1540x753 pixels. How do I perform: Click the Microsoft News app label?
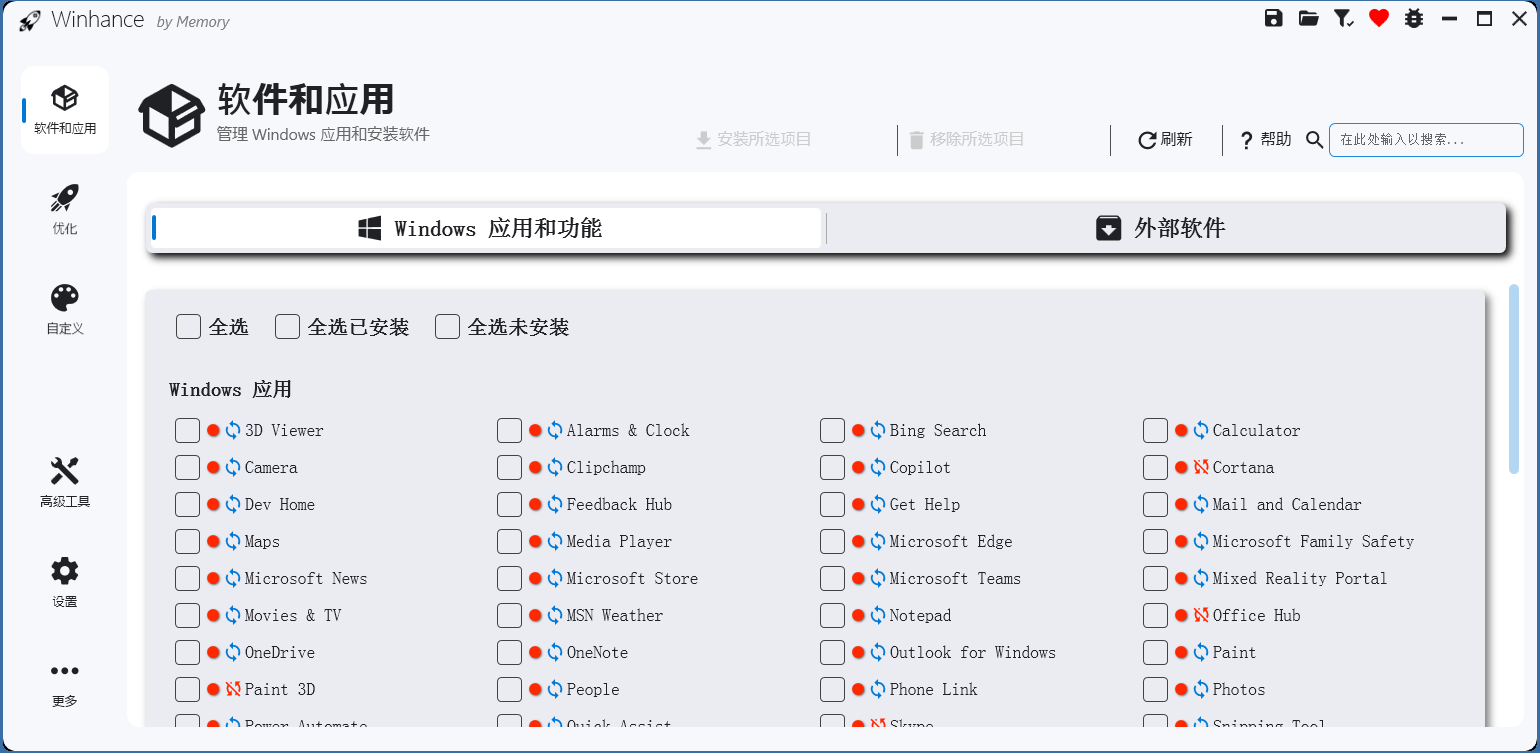click(x=306, y=579)
